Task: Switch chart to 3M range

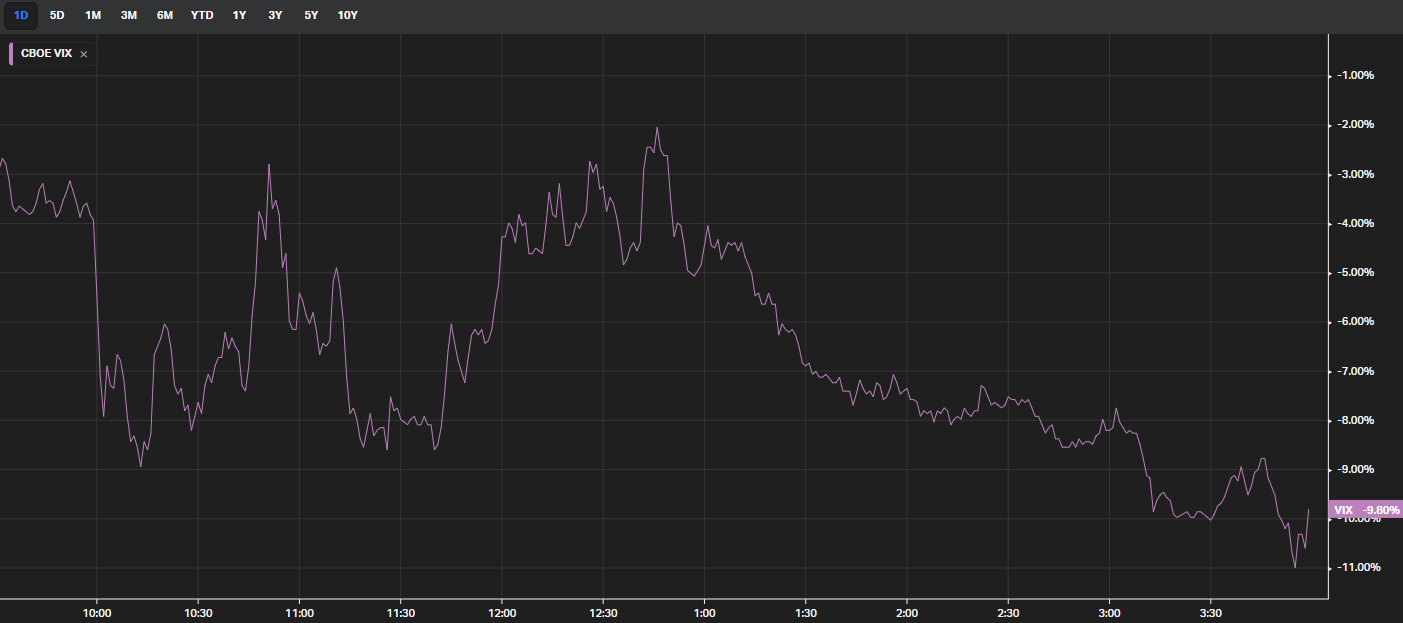Action: coord(129,15)
